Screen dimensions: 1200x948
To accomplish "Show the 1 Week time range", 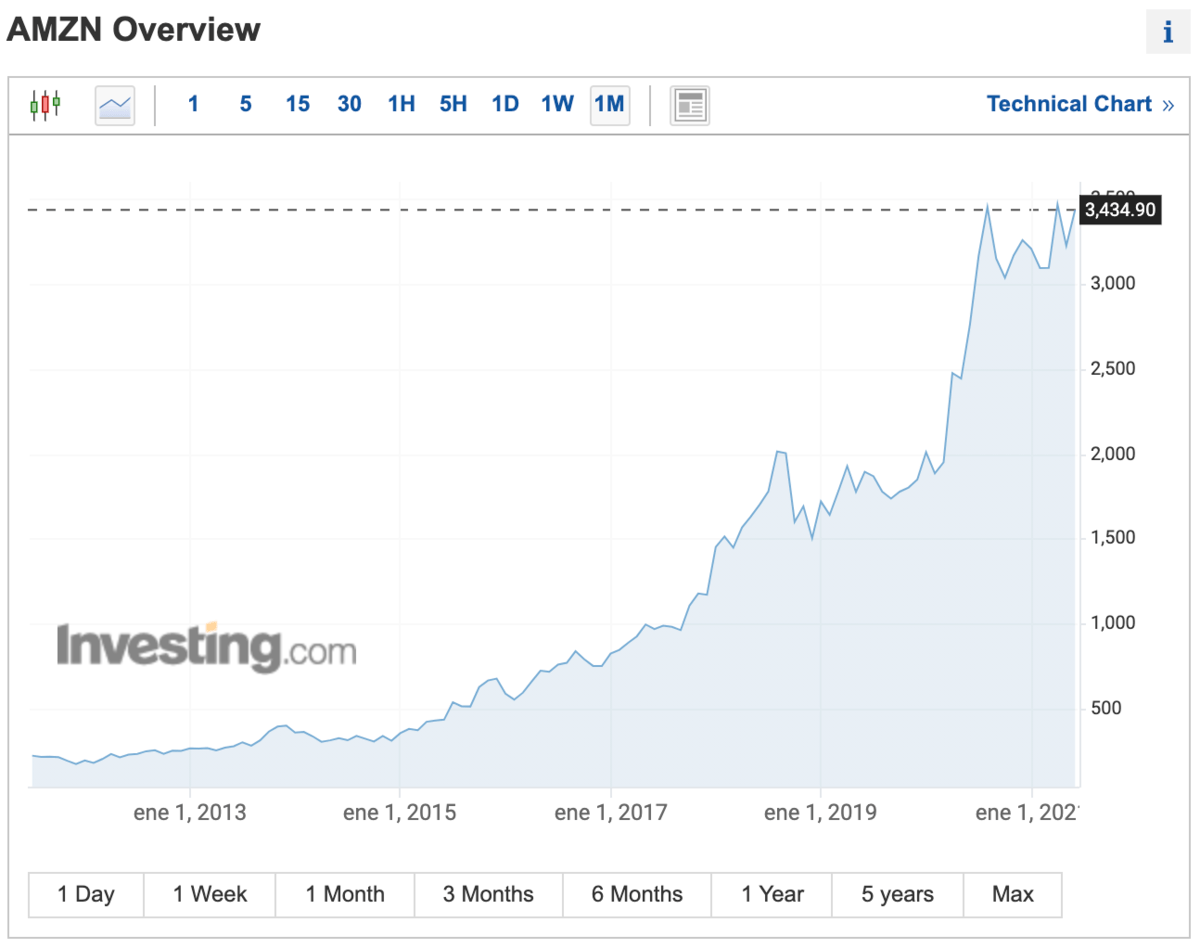I will (x=209, y=894).
